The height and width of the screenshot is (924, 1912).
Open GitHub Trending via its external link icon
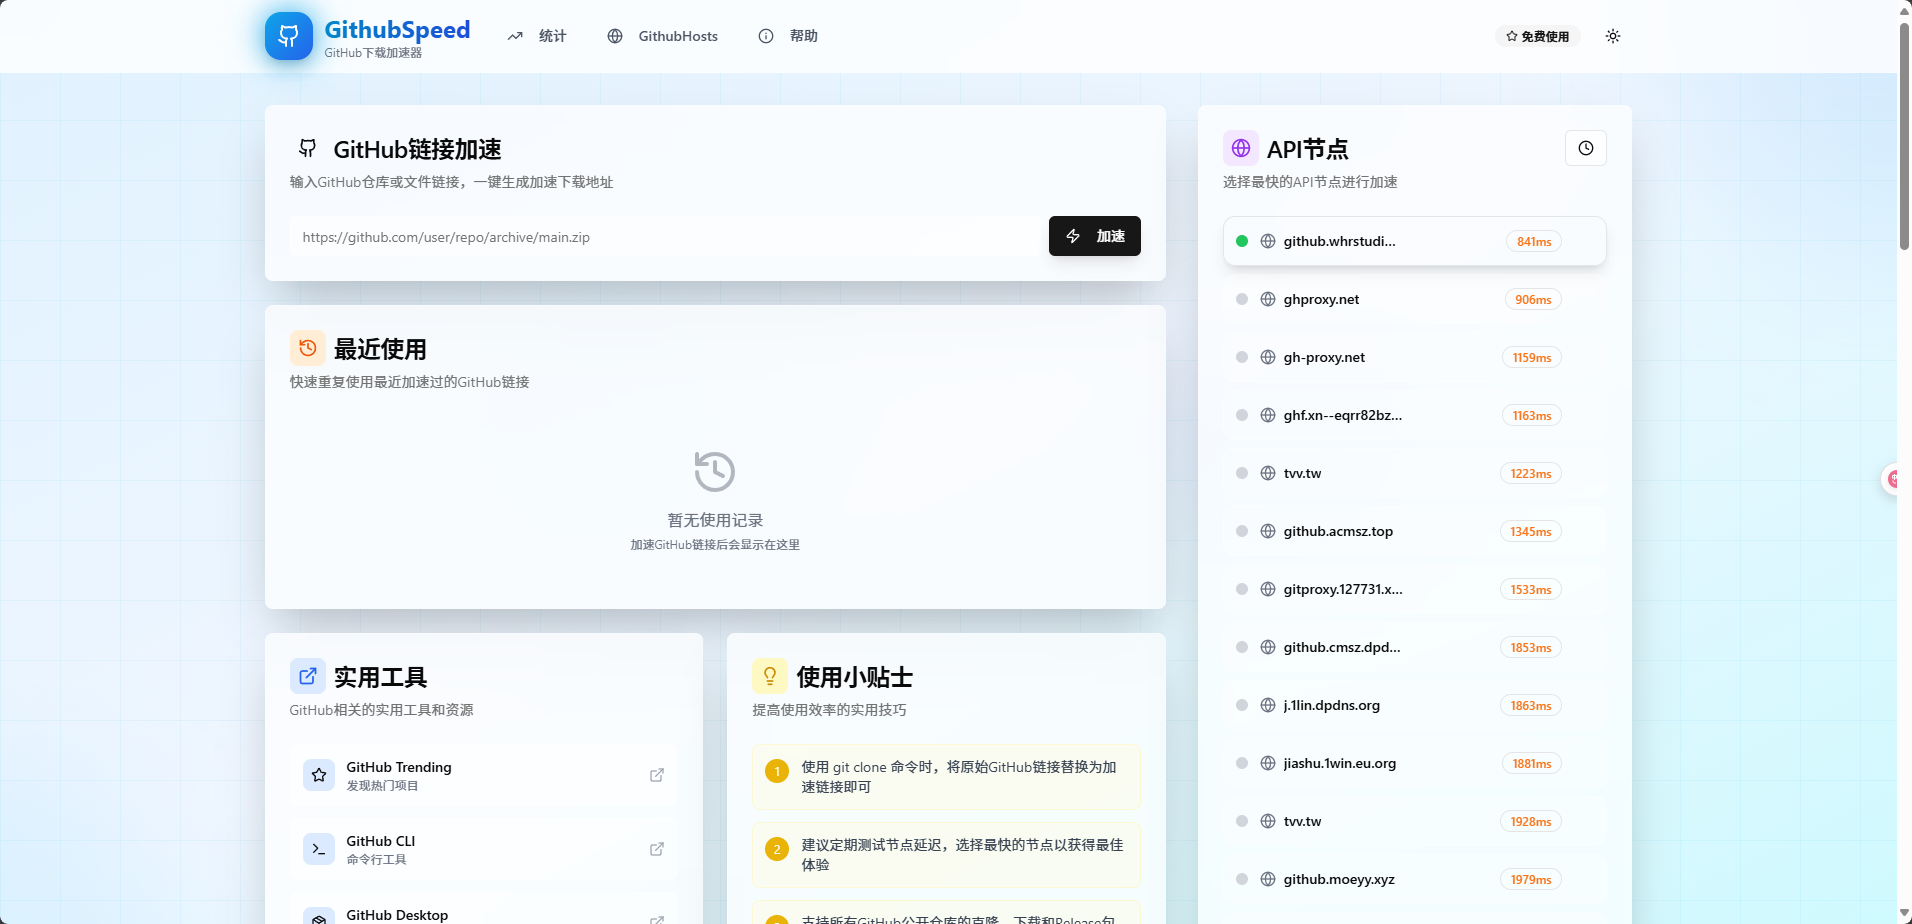(x=657, y=774)
